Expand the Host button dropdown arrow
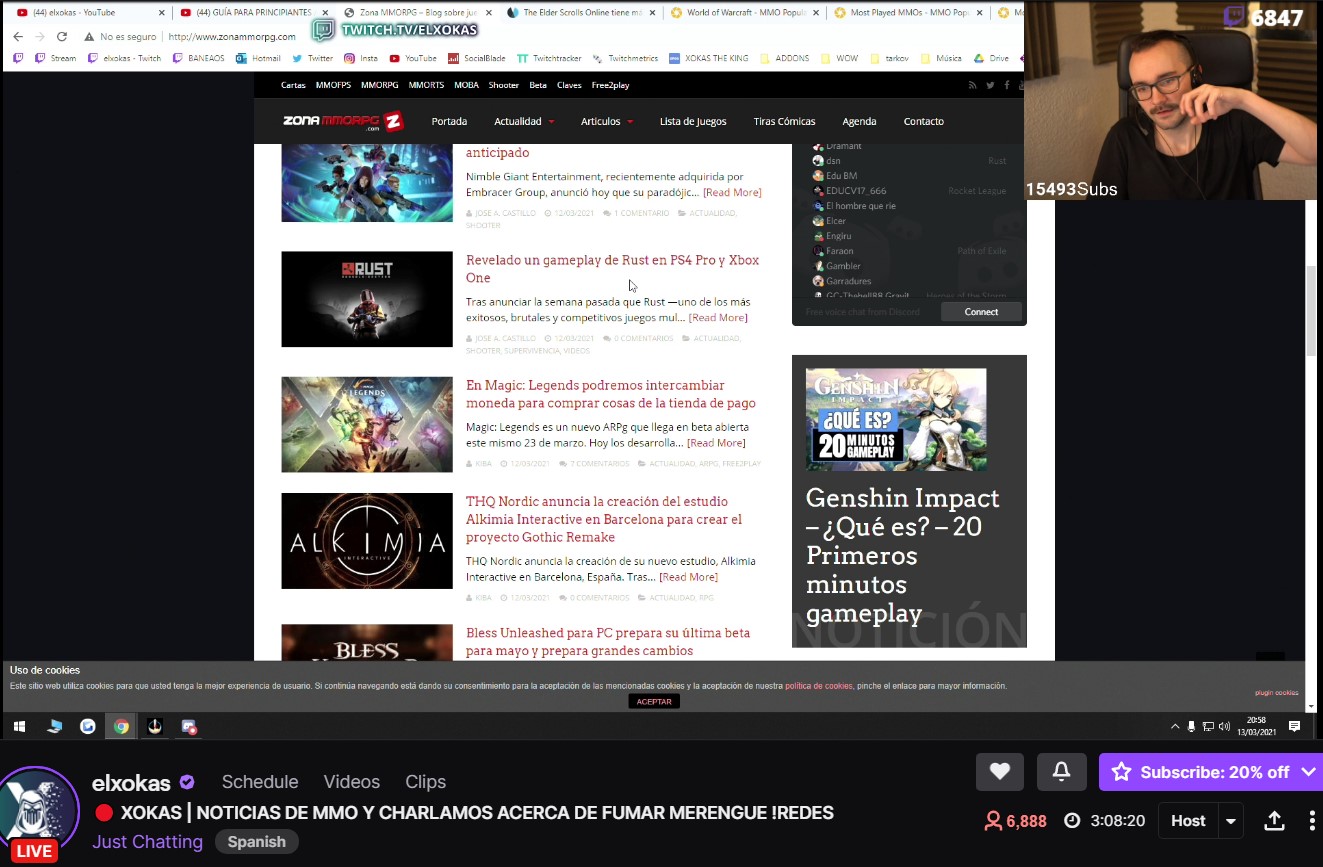This screenshot has height=867, width=1323. (1231, 821)
